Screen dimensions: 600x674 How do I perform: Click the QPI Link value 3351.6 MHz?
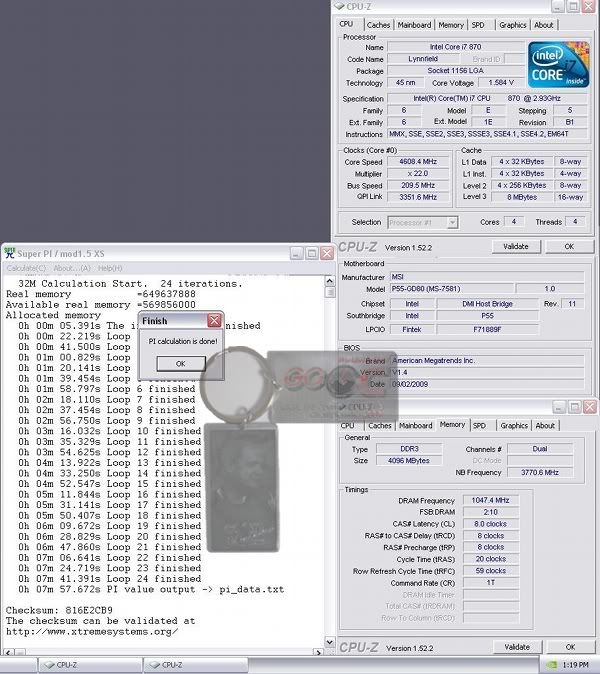(x=418, y=197)
